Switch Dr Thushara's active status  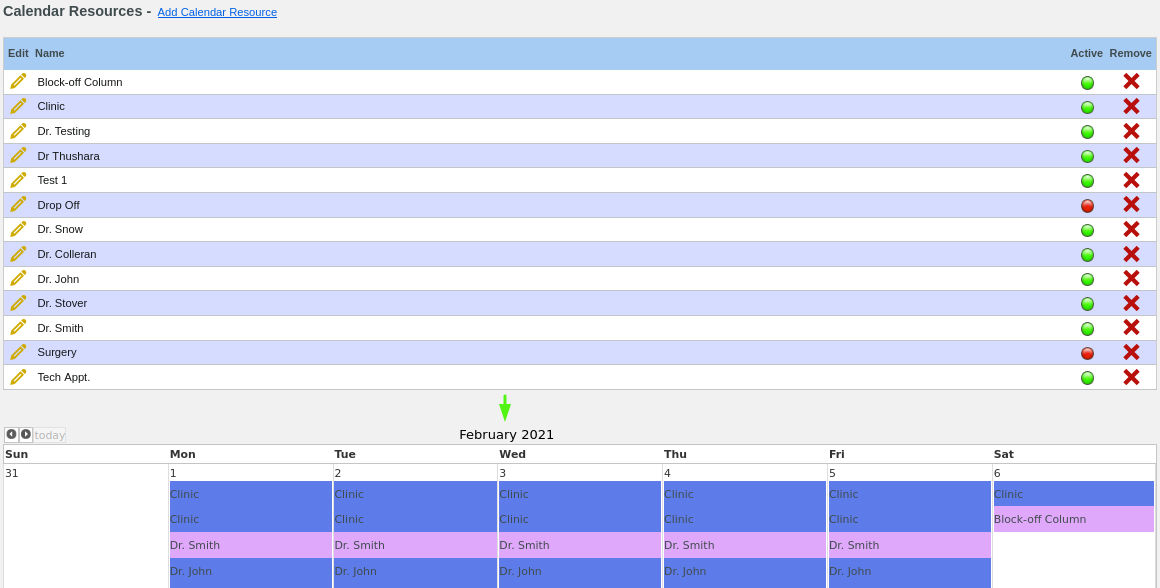(x=1088, y=156)
